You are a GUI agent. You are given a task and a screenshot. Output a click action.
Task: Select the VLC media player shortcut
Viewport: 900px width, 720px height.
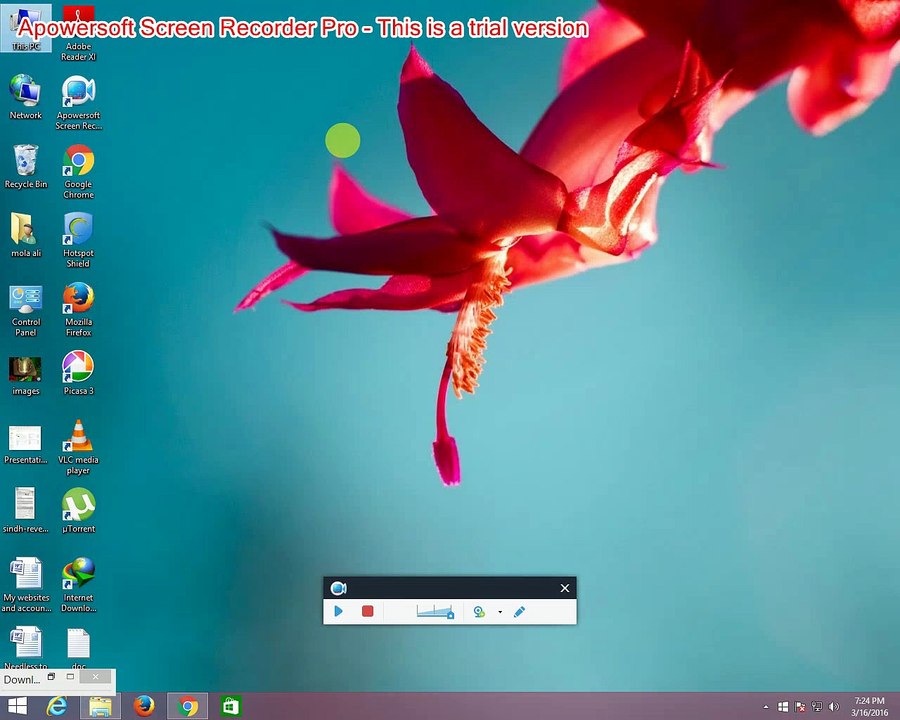point(79,447)
